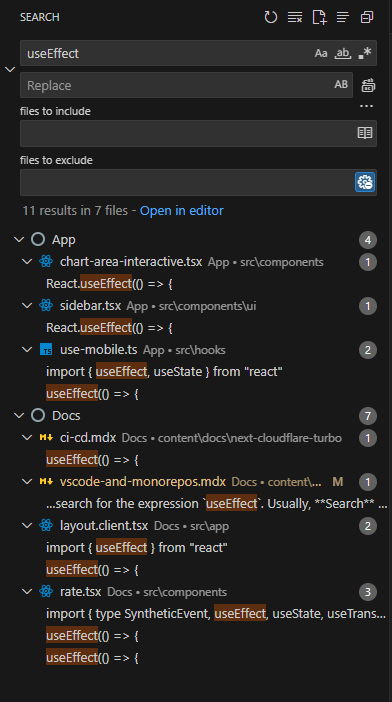Click rate.tsx result count badge 3
Image resolution: width=392 pixels, height=702 pixels.
tap(368, 592)
